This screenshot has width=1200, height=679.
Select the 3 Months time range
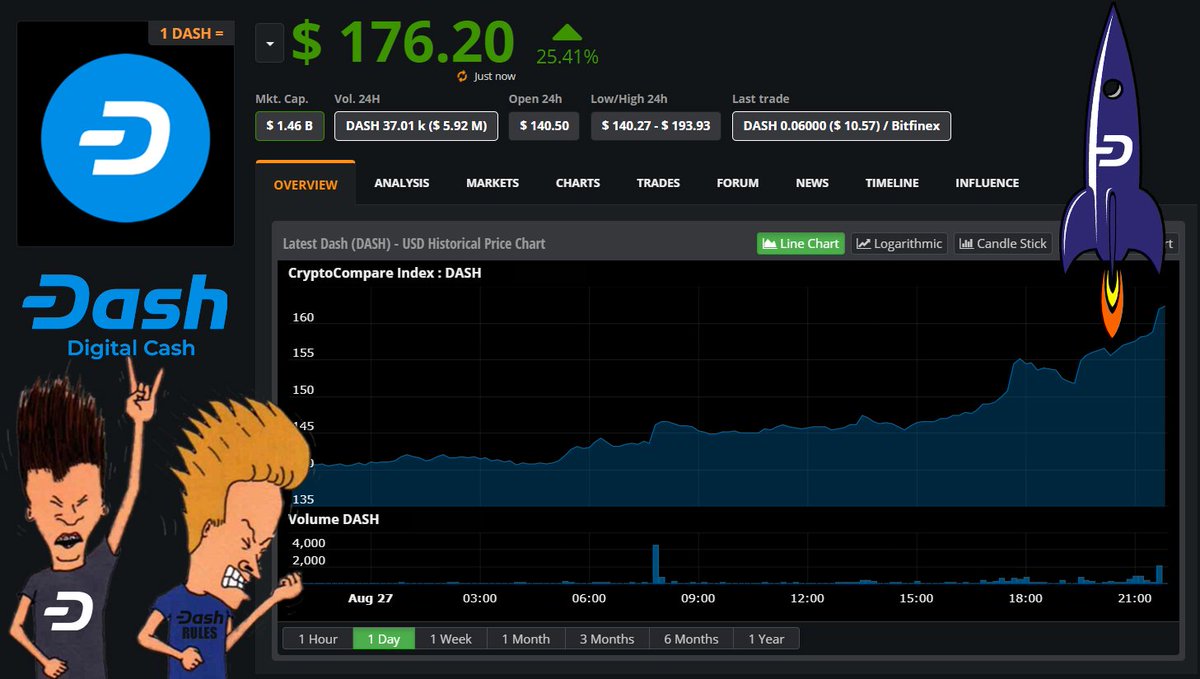click(x=607, y=638)
